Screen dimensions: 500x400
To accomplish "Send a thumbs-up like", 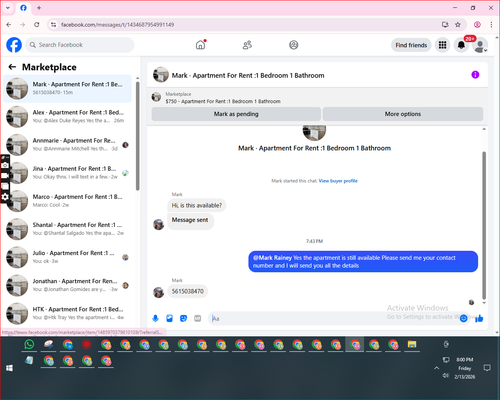I will click(479, 318).
